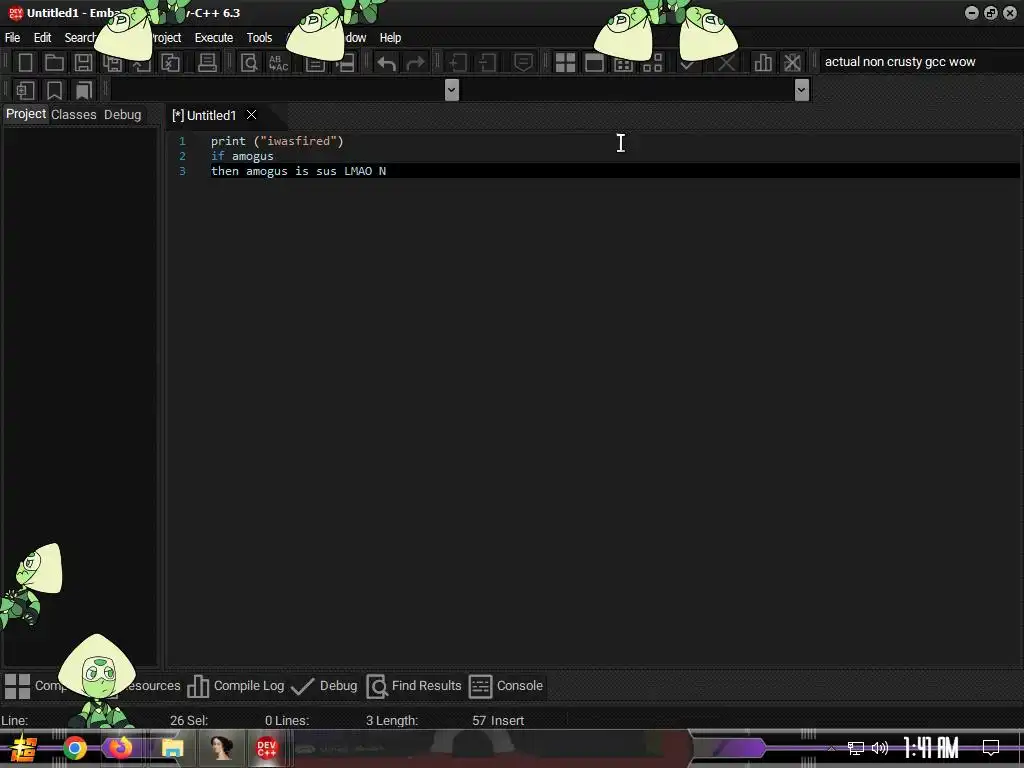
Task: Switch to the Project side tab
Action: (x=26, y=114)
